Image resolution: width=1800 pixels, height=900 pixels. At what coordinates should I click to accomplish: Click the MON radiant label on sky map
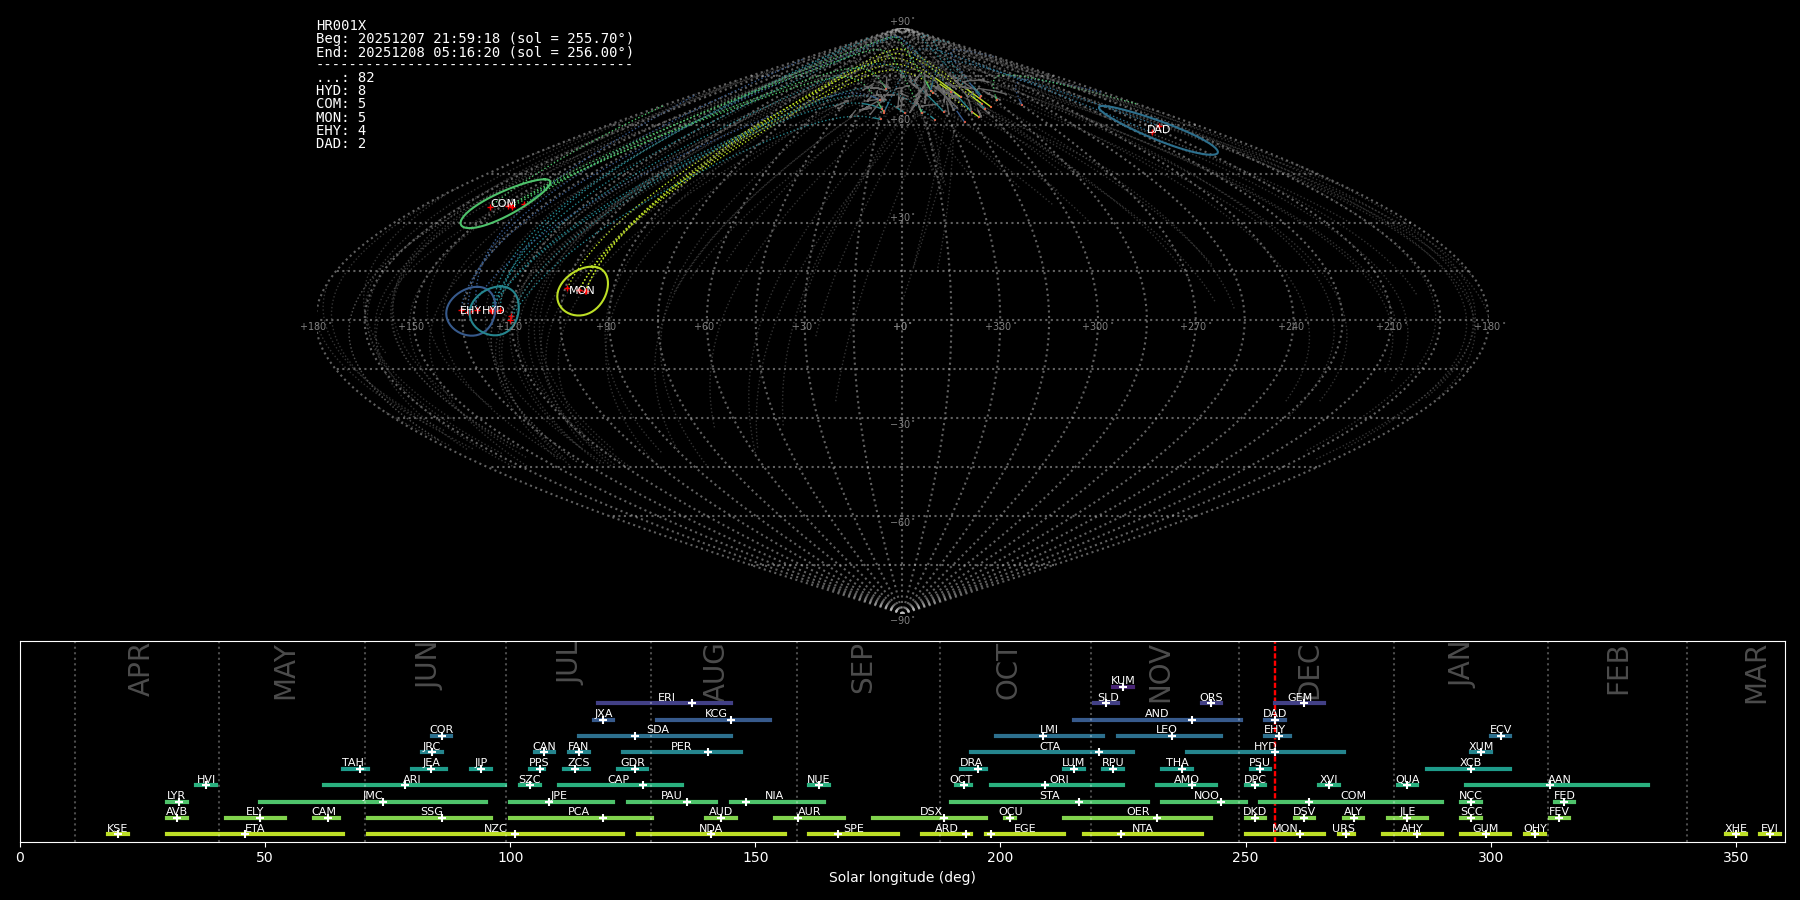[x=582, y=291]
